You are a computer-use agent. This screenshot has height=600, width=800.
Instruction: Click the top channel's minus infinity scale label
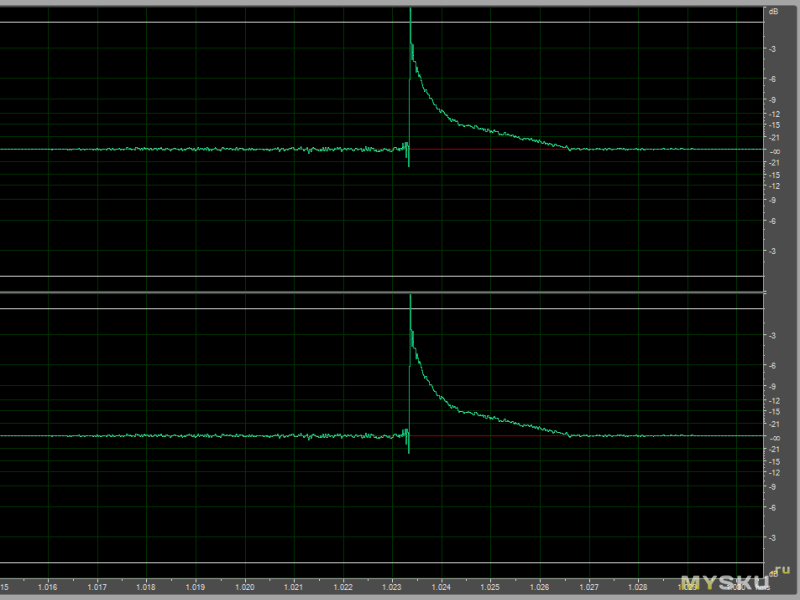(x=773, y=150)
